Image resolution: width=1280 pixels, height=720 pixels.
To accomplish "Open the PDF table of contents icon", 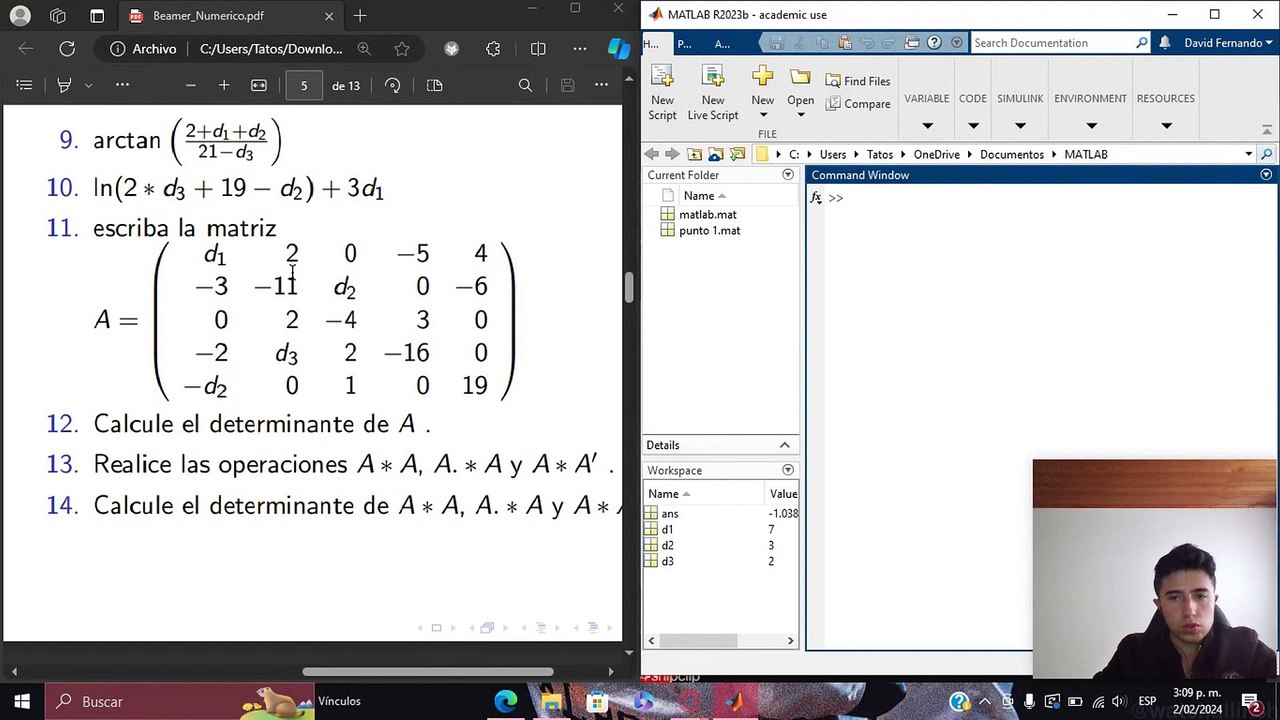I will (x=25, y=86).
